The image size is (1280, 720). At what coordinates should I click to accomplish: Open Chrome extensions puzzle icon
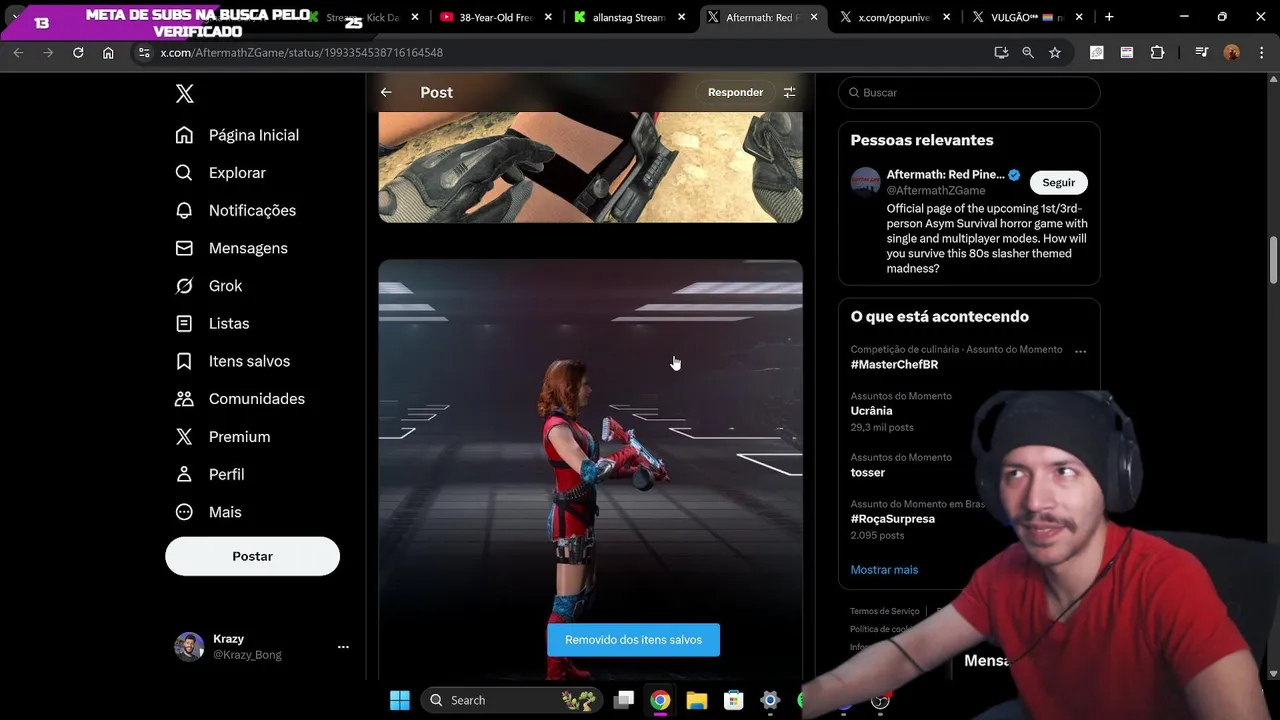coord(1157,52)
